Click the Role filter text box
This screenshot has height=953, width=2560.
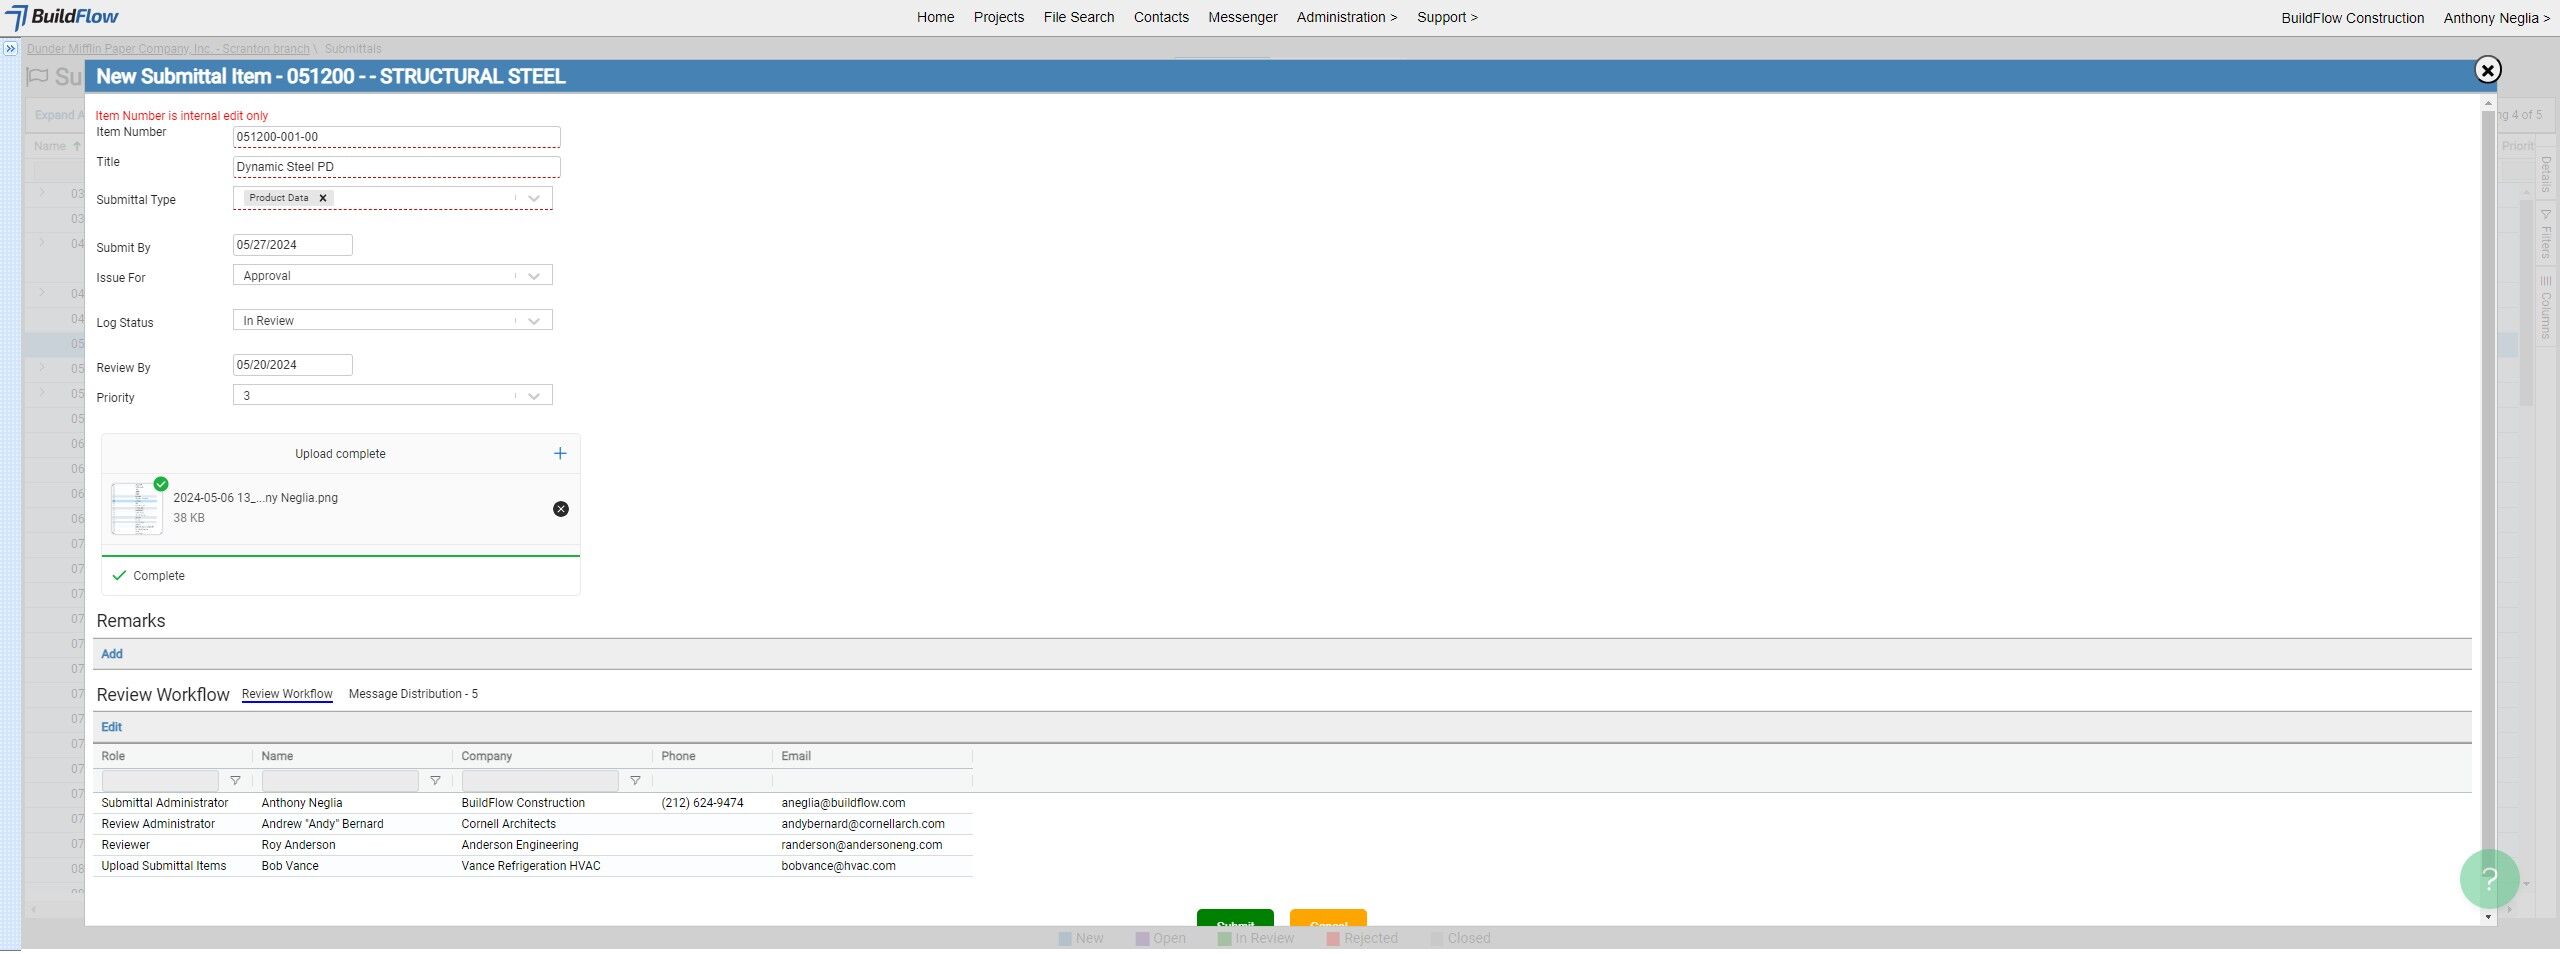160,781
